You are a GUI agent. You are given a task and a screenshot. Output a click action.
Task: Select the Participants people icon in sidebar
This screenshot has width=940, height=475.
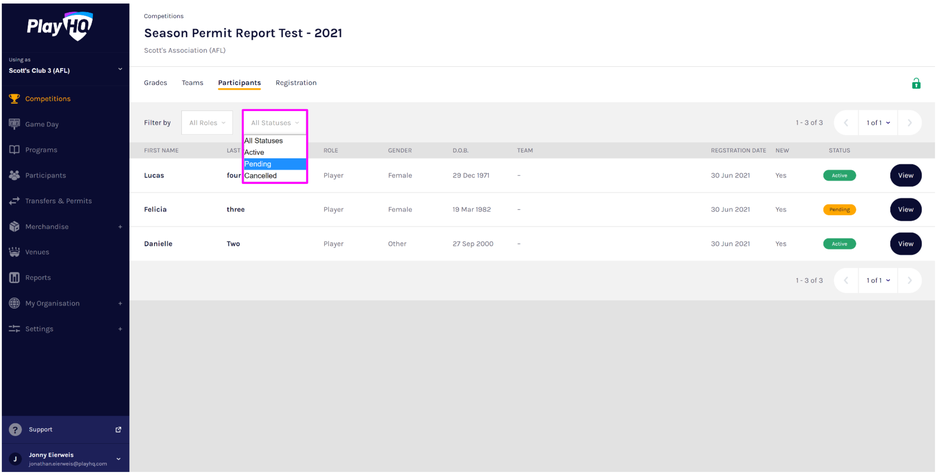[x=14, y=175]
